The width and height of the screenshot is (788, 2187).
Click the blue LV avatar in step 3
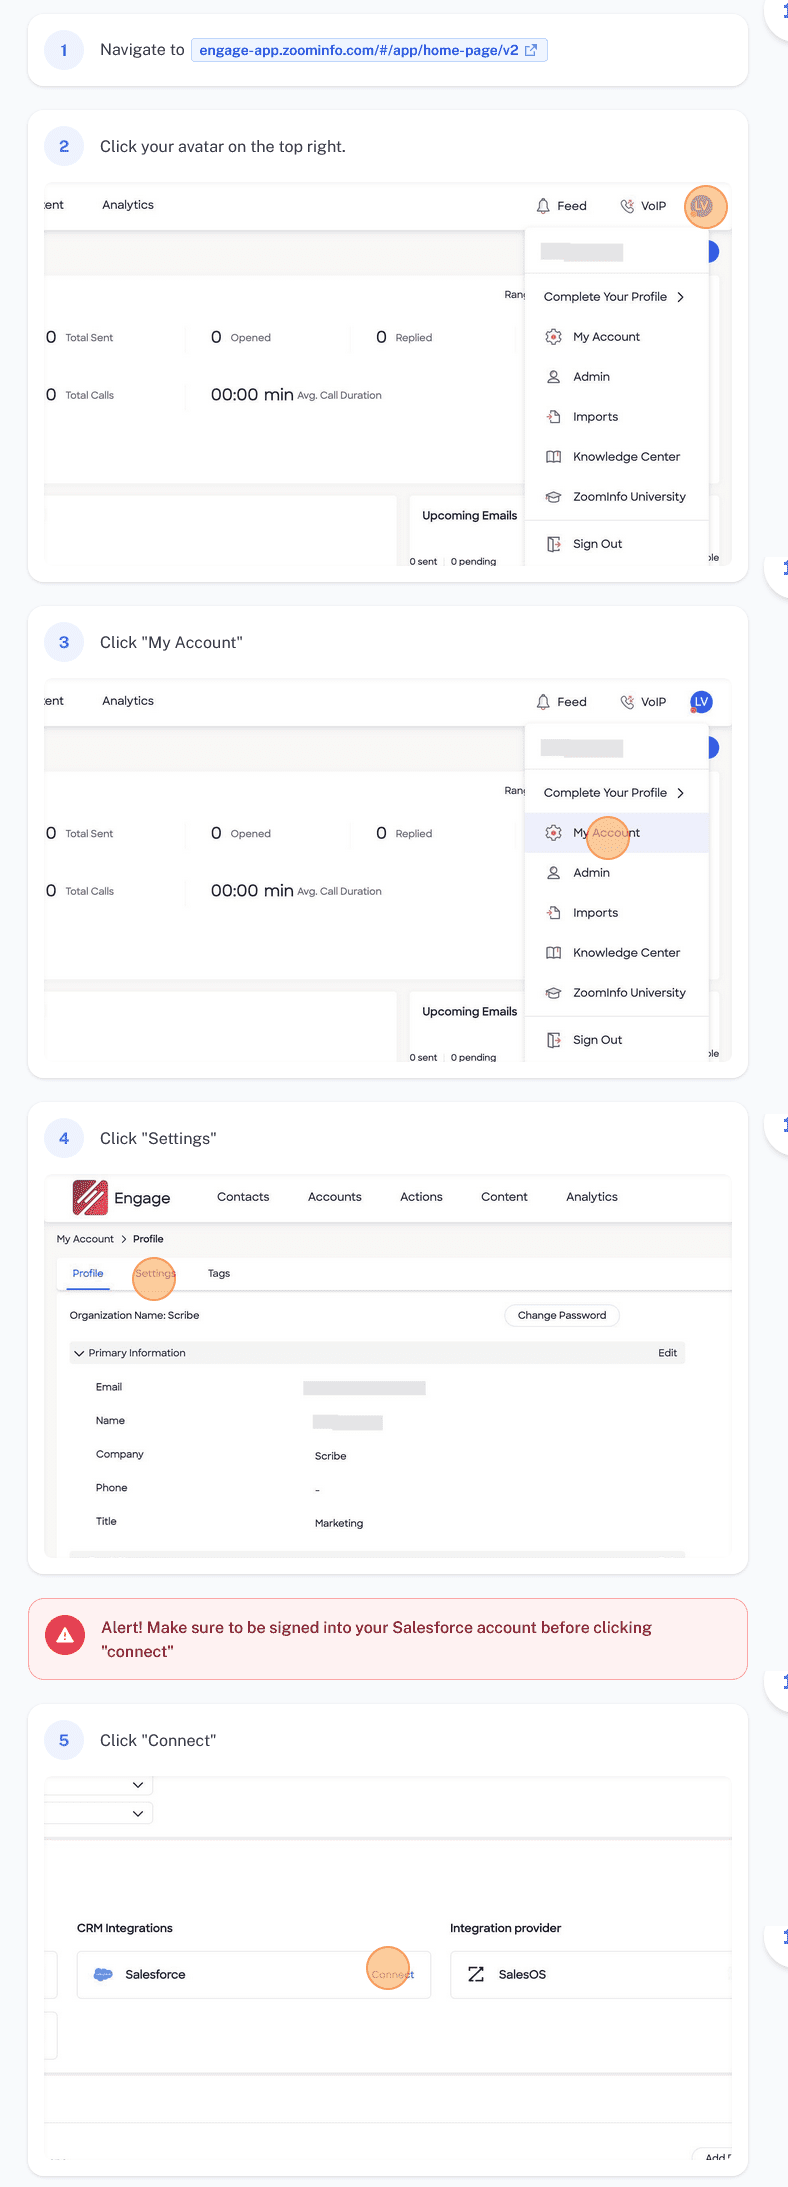pyautogui.click(x=701, y=702)
